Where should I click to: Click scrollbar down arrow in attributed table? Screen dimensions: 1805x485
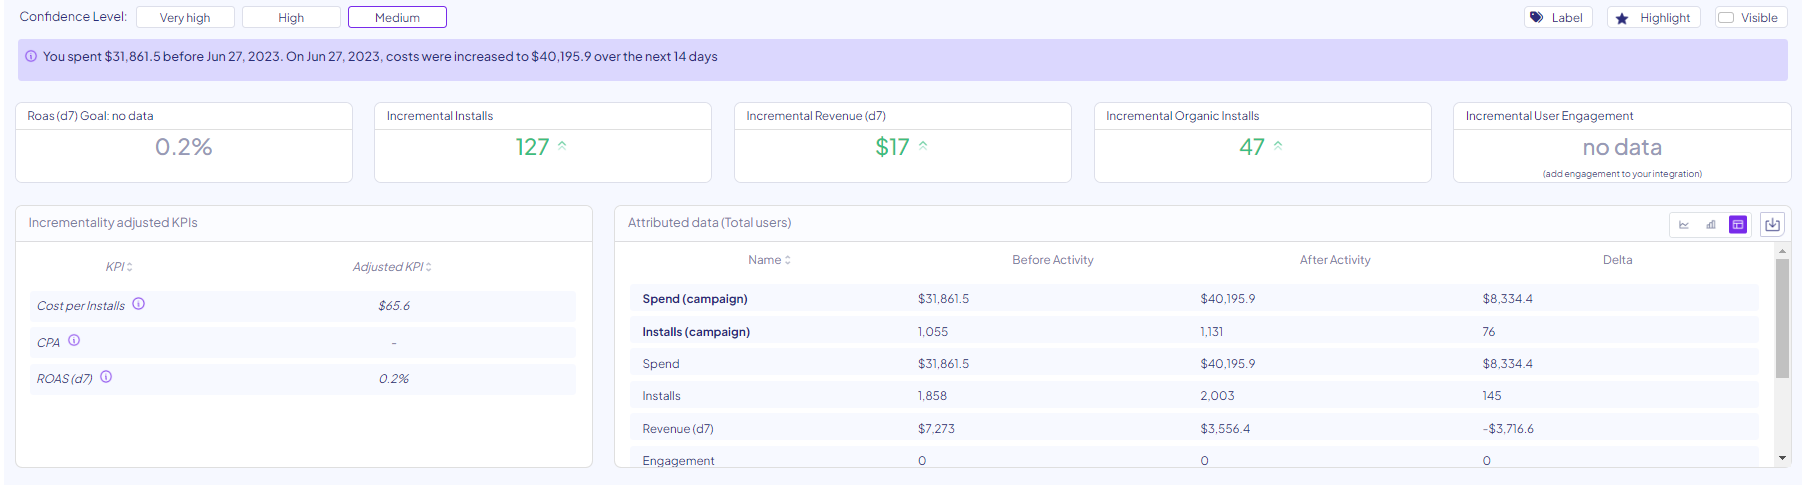[x=1782, y=458]
